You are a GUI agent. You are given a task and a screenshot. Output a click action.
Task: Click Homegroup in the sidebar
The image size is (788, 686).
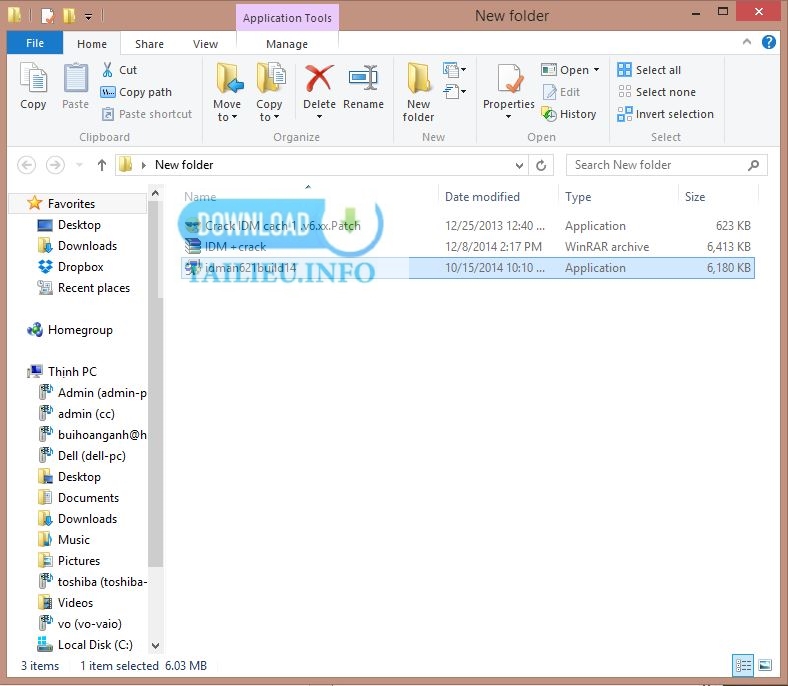click(x=80, y=330)
